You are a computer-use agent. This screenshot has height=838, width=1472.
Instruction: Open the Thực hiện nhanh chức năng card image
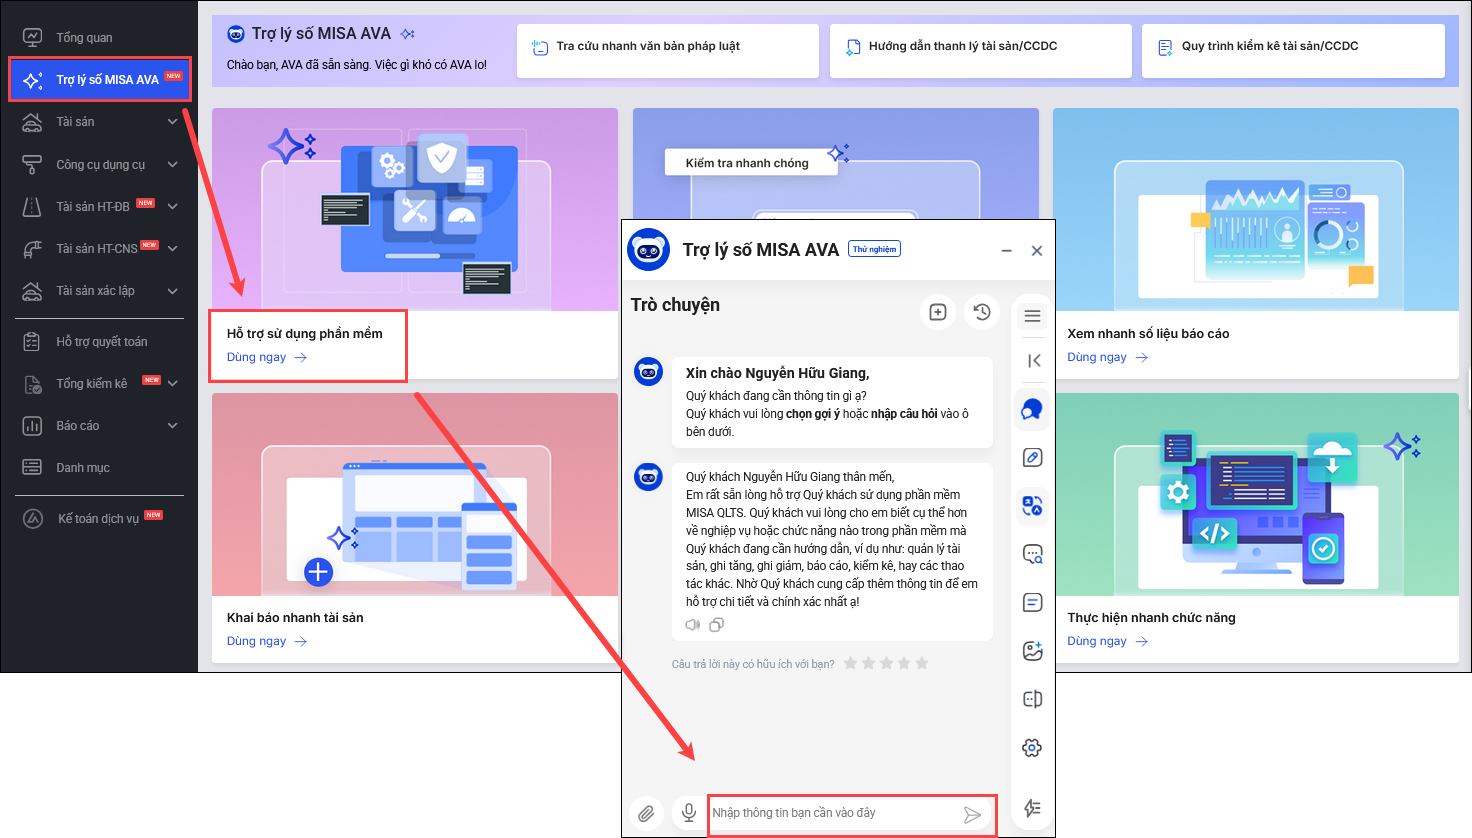1256,494
